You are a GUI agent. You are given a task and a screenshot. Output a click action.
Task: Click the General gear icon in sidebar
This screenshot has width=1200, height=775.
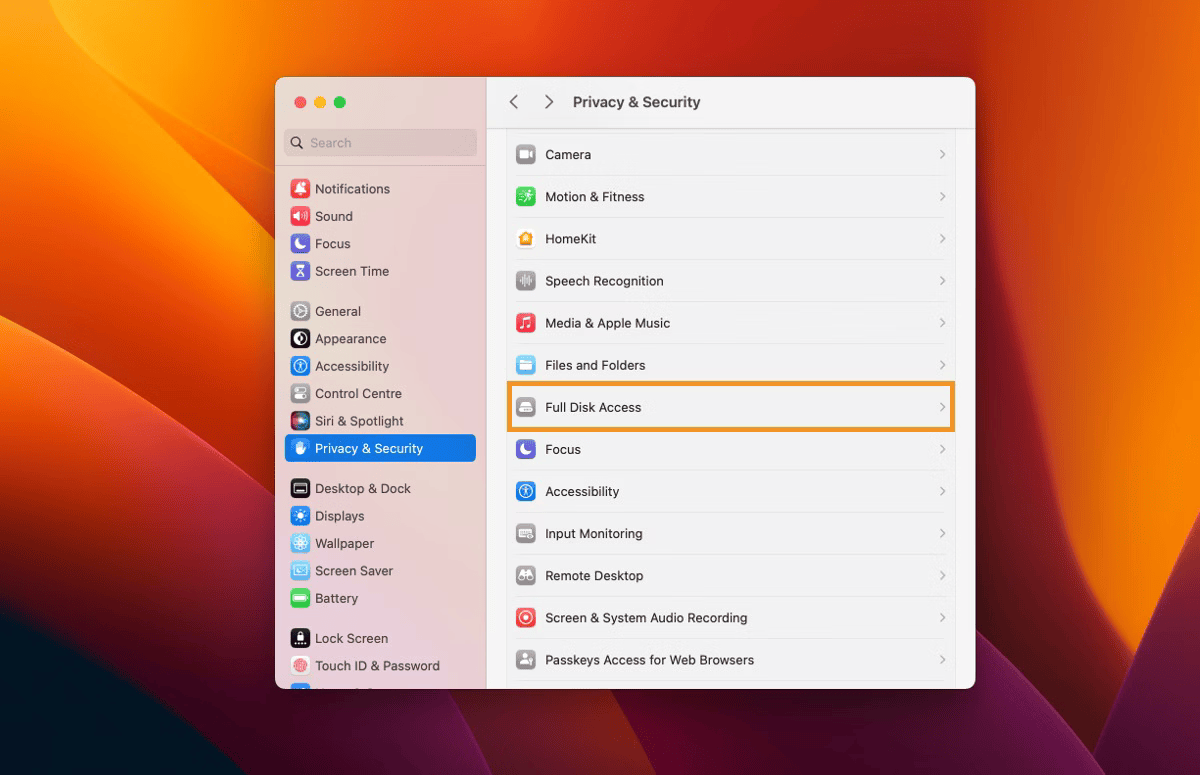click(x=300, y=311)
